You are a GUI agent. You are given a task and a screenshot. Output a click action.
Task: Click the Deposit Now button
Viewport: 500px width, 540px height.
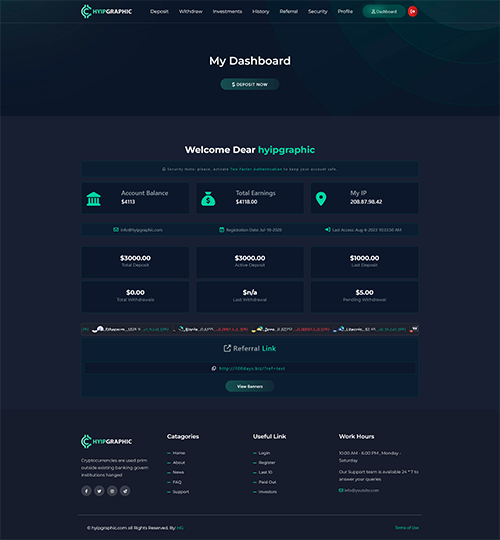[x=250, y=84]
